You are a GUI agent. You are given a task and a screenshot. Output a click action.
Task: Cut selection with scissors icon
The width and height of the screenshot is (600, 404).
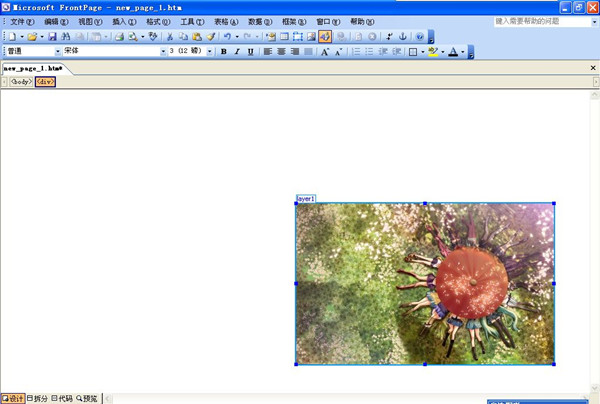(170, 36)
